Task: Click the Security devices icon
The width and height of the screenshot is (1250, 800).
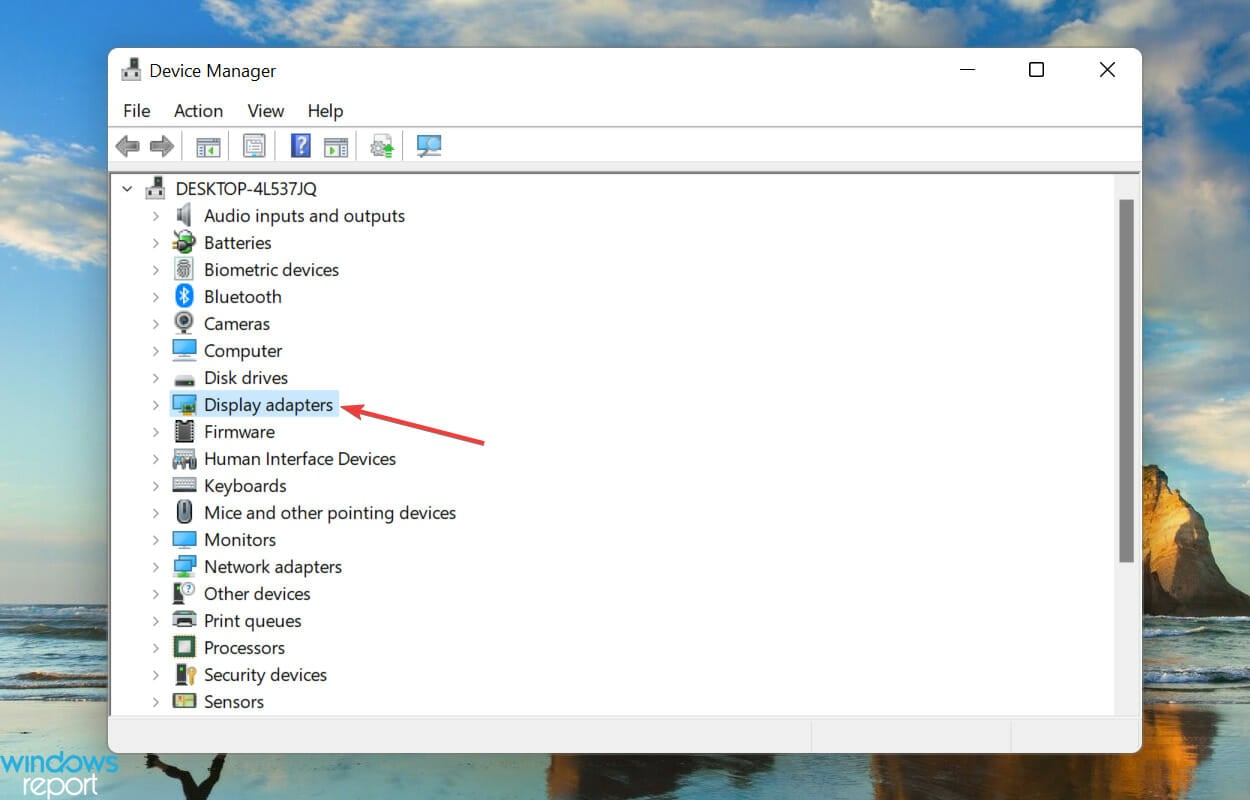Action: pyautogui.click(x=184, y=675)
